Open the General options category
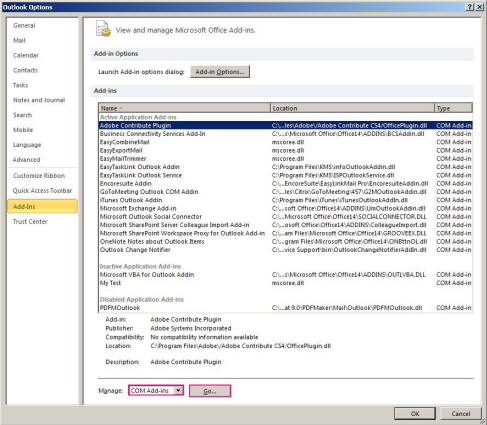The height and width of the screenshot is (425, 487). coord(24,25)
